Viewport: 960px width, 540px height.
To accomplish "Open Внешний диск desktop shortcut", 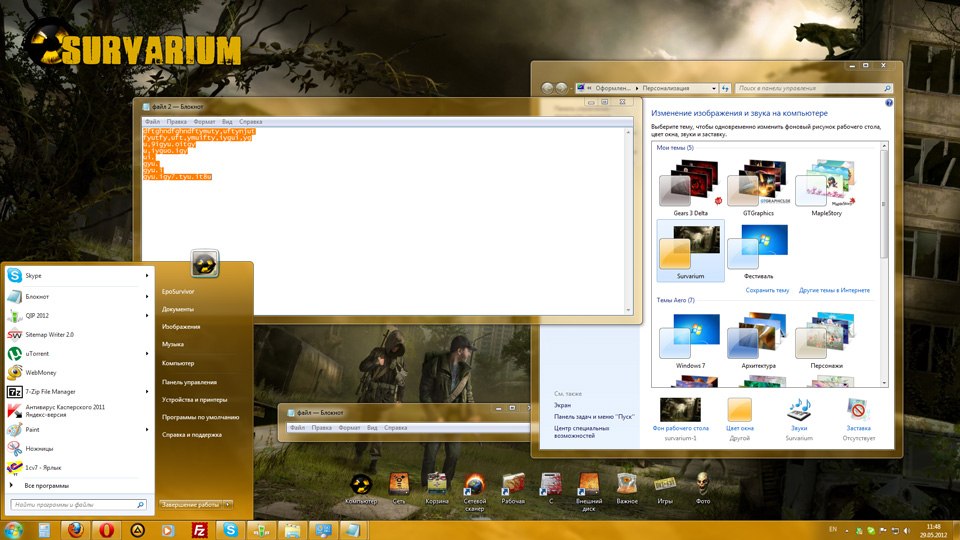I will tap(588, 492).
